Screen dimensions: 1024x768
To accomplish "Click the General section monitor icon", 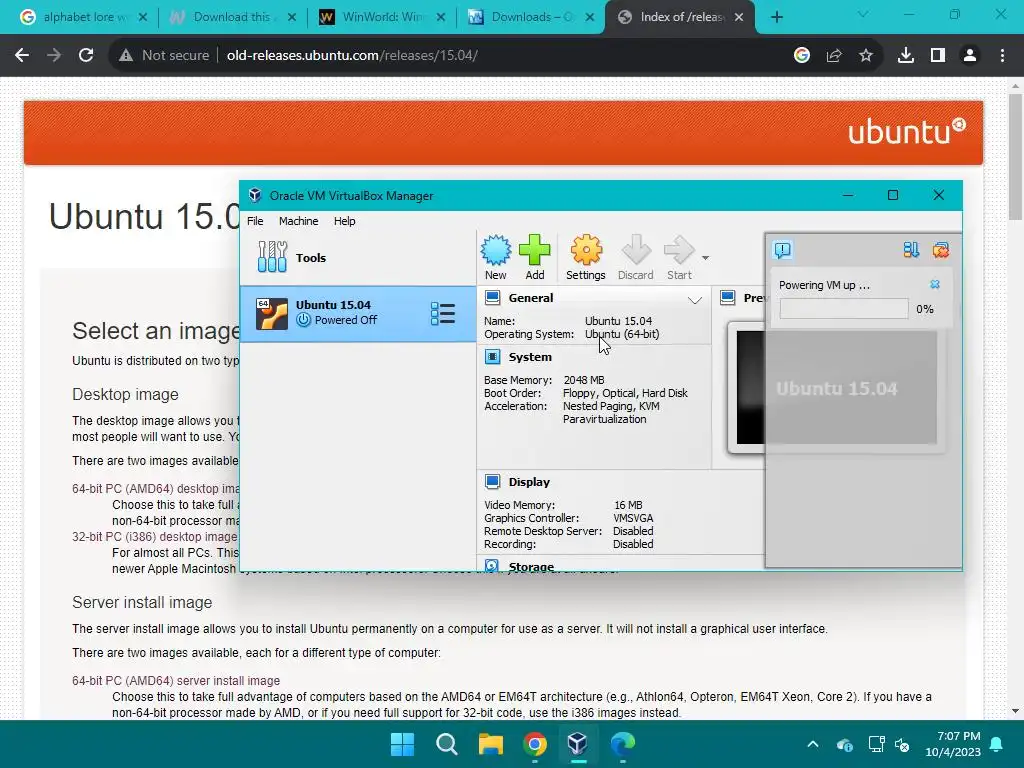I will click(x=492, y=298).
